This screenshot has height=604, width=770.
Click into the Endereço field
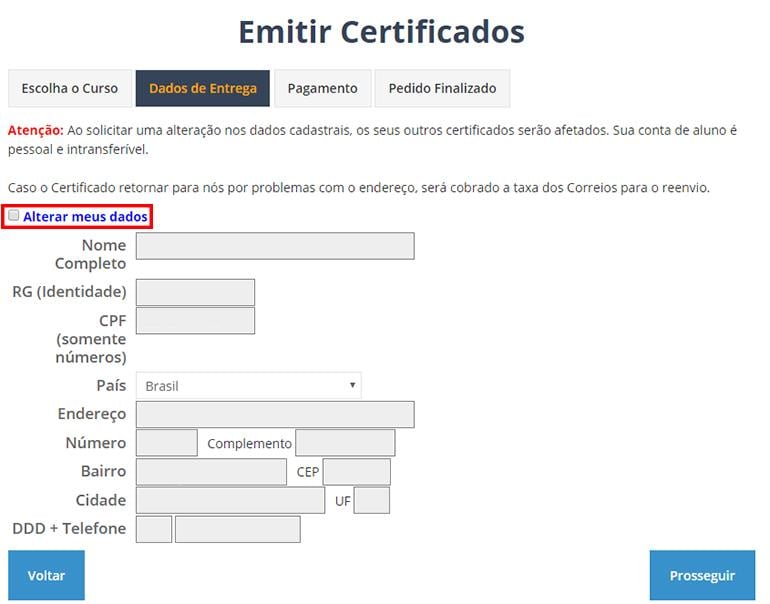click(x=275, y=414)
